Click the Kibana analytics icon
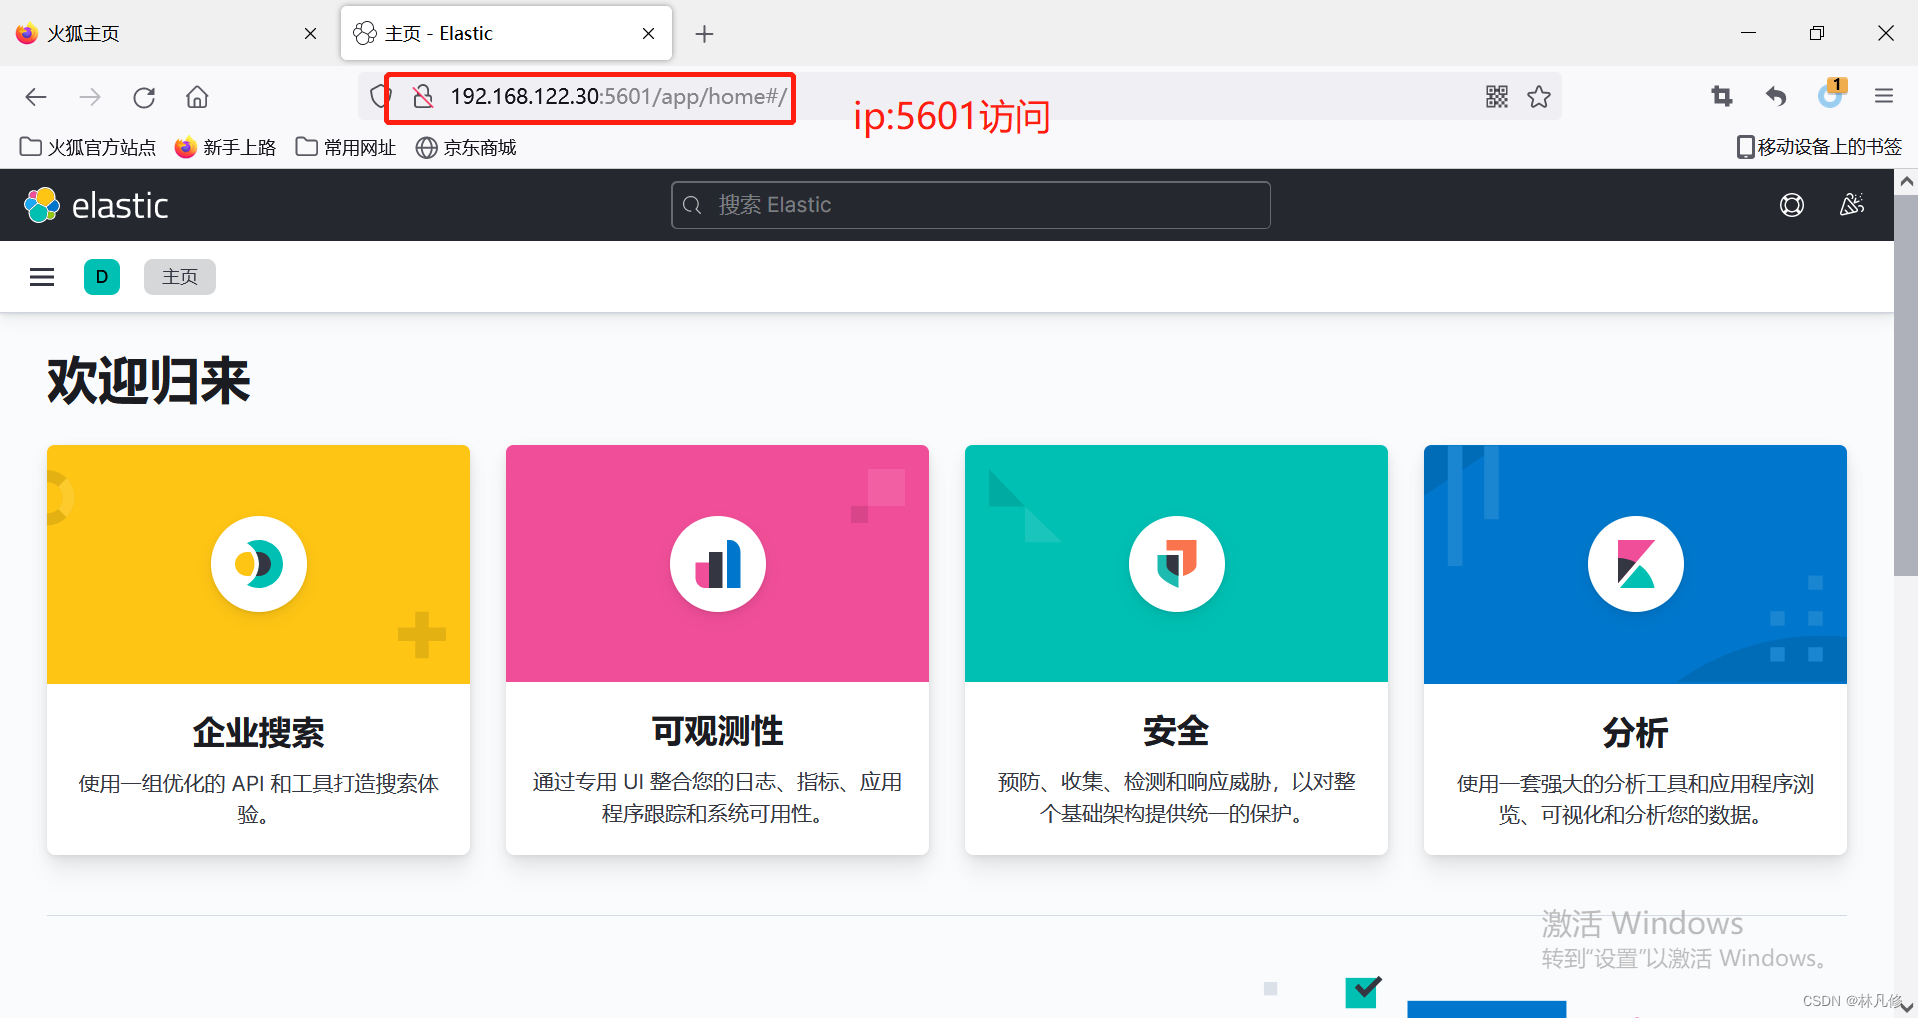The image size is (1918, 1018). [x=1636, y=564]
